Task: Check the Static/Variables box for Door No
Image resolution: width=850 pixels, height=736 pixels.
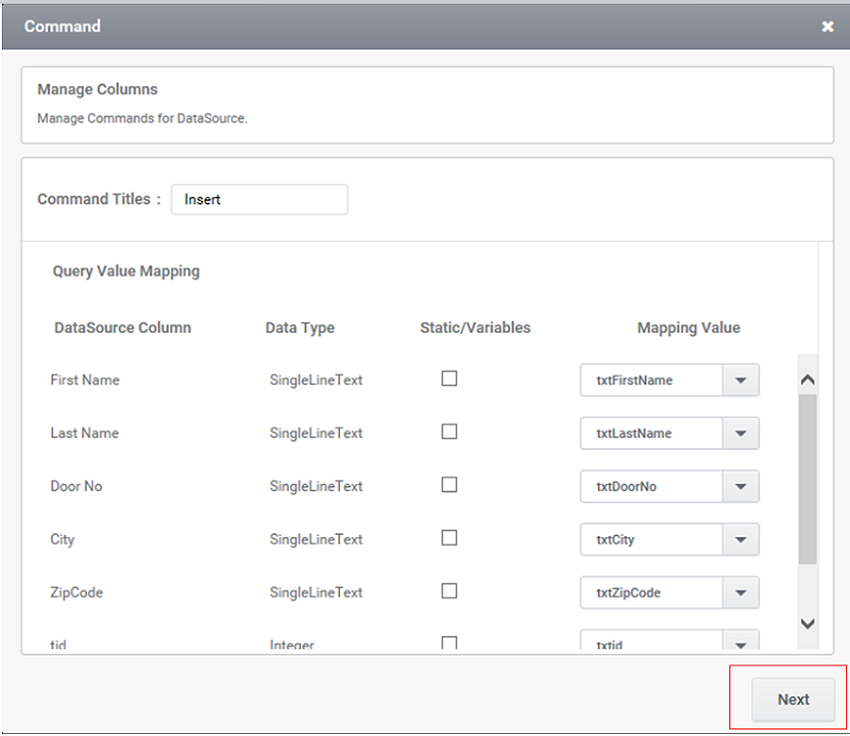Action: click(x=449, y=485)
